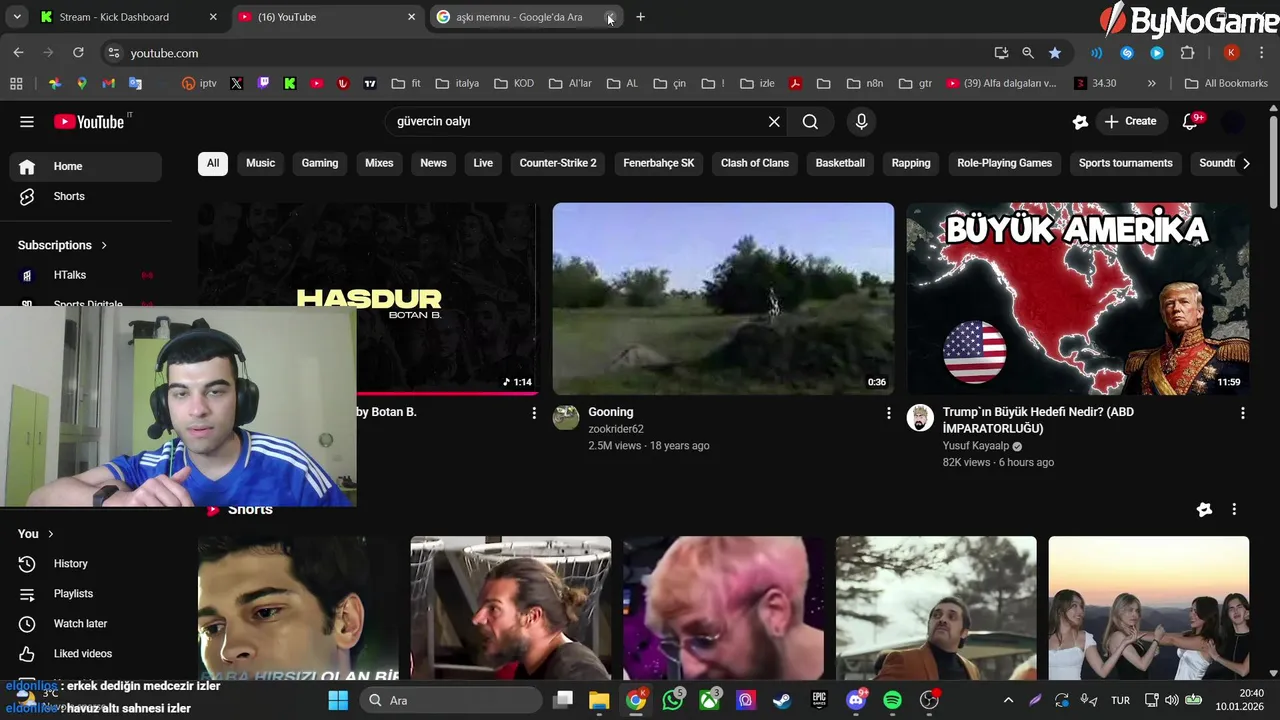Open the KOD bookmark folder

coord(514,84)
